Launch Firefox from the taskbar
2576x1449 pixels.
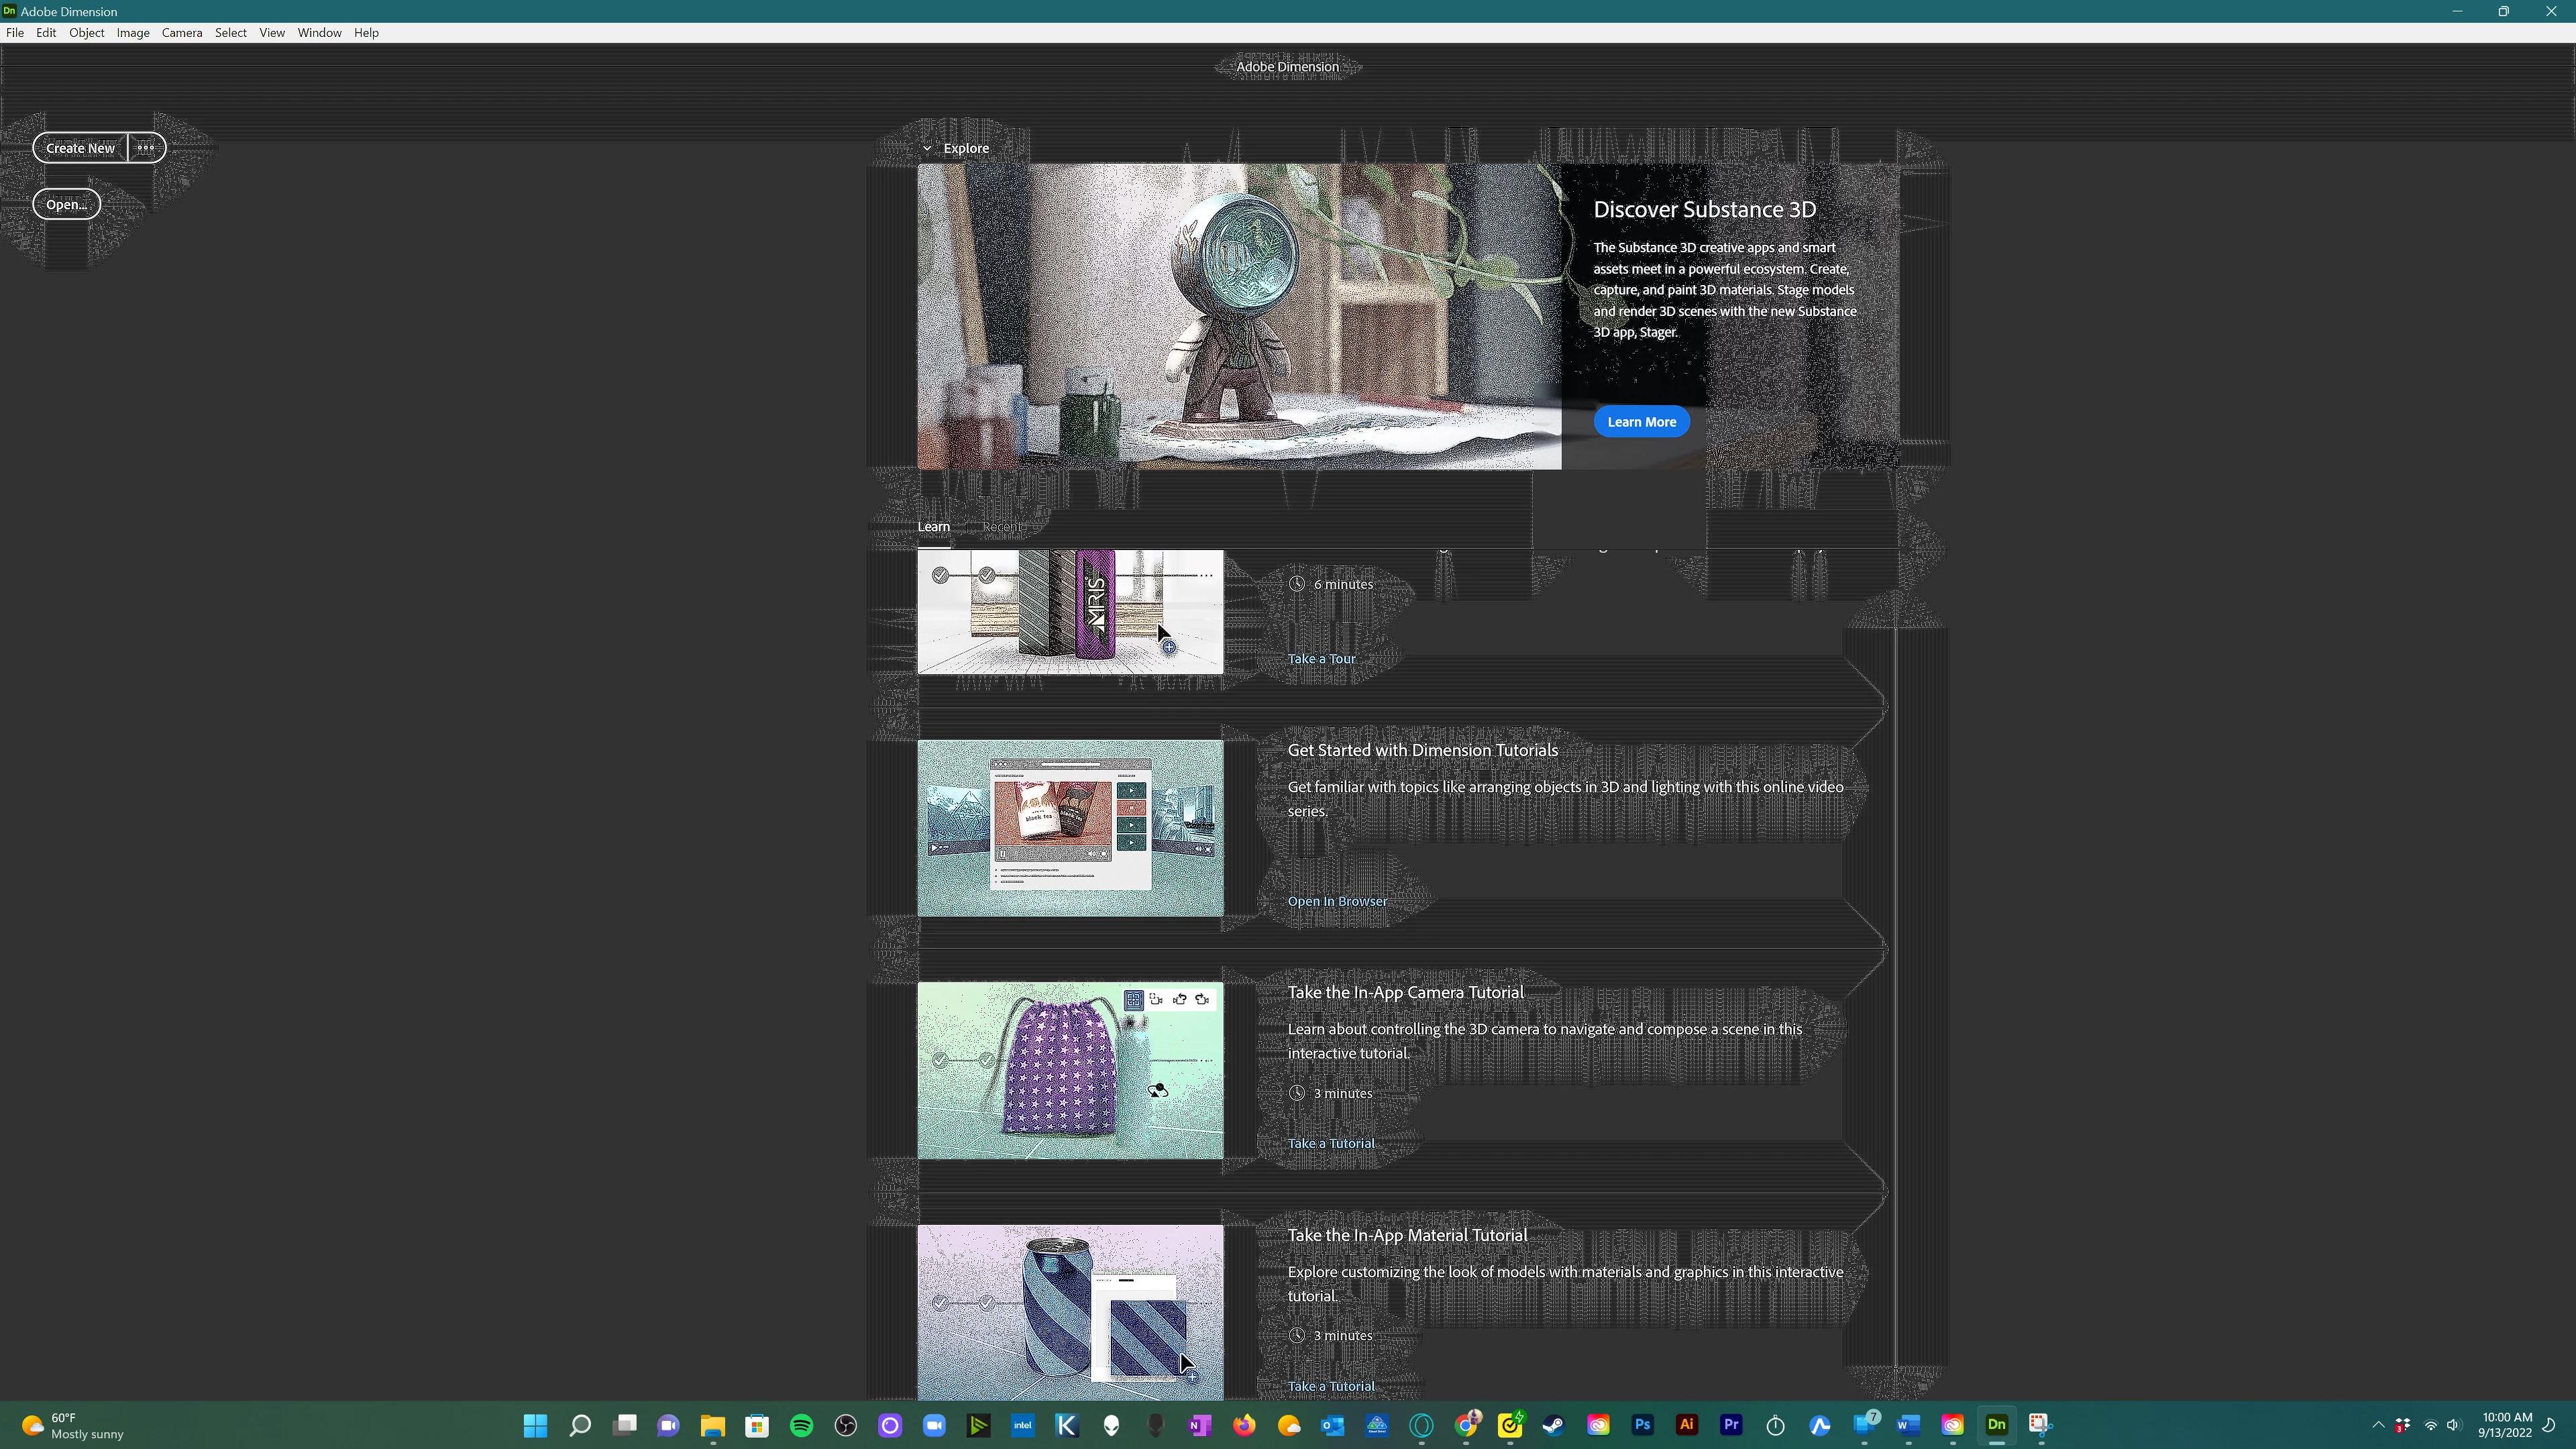pos(1244,1425)
